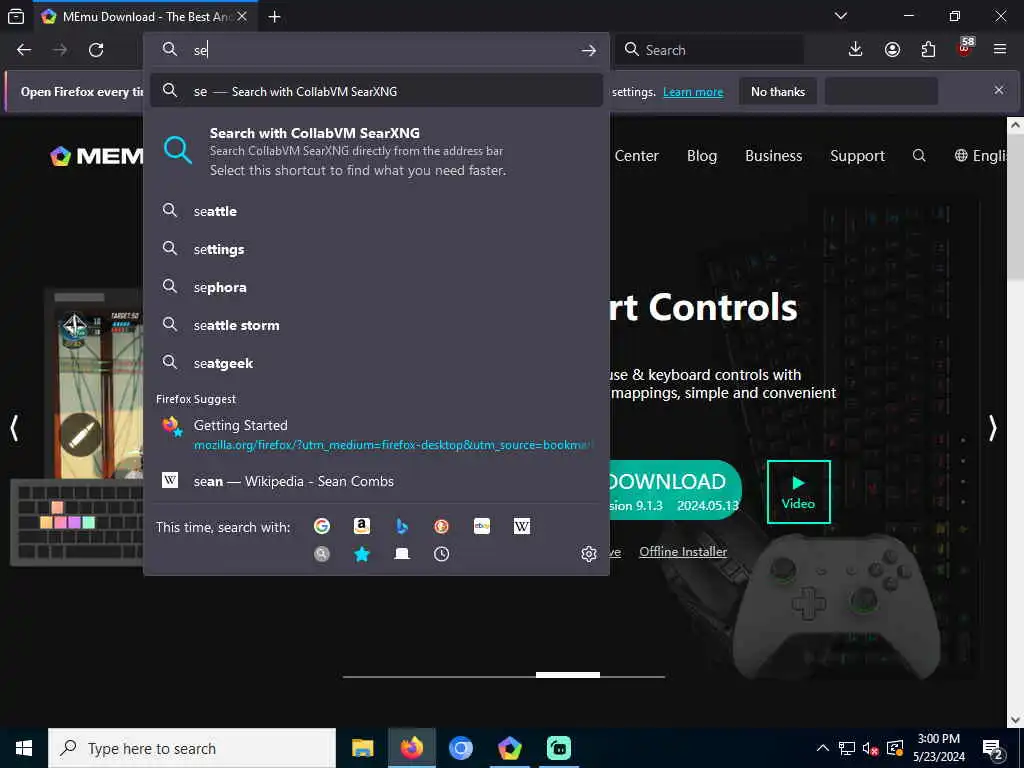Open search settings gear in dropdown

[x=588, y=554]
